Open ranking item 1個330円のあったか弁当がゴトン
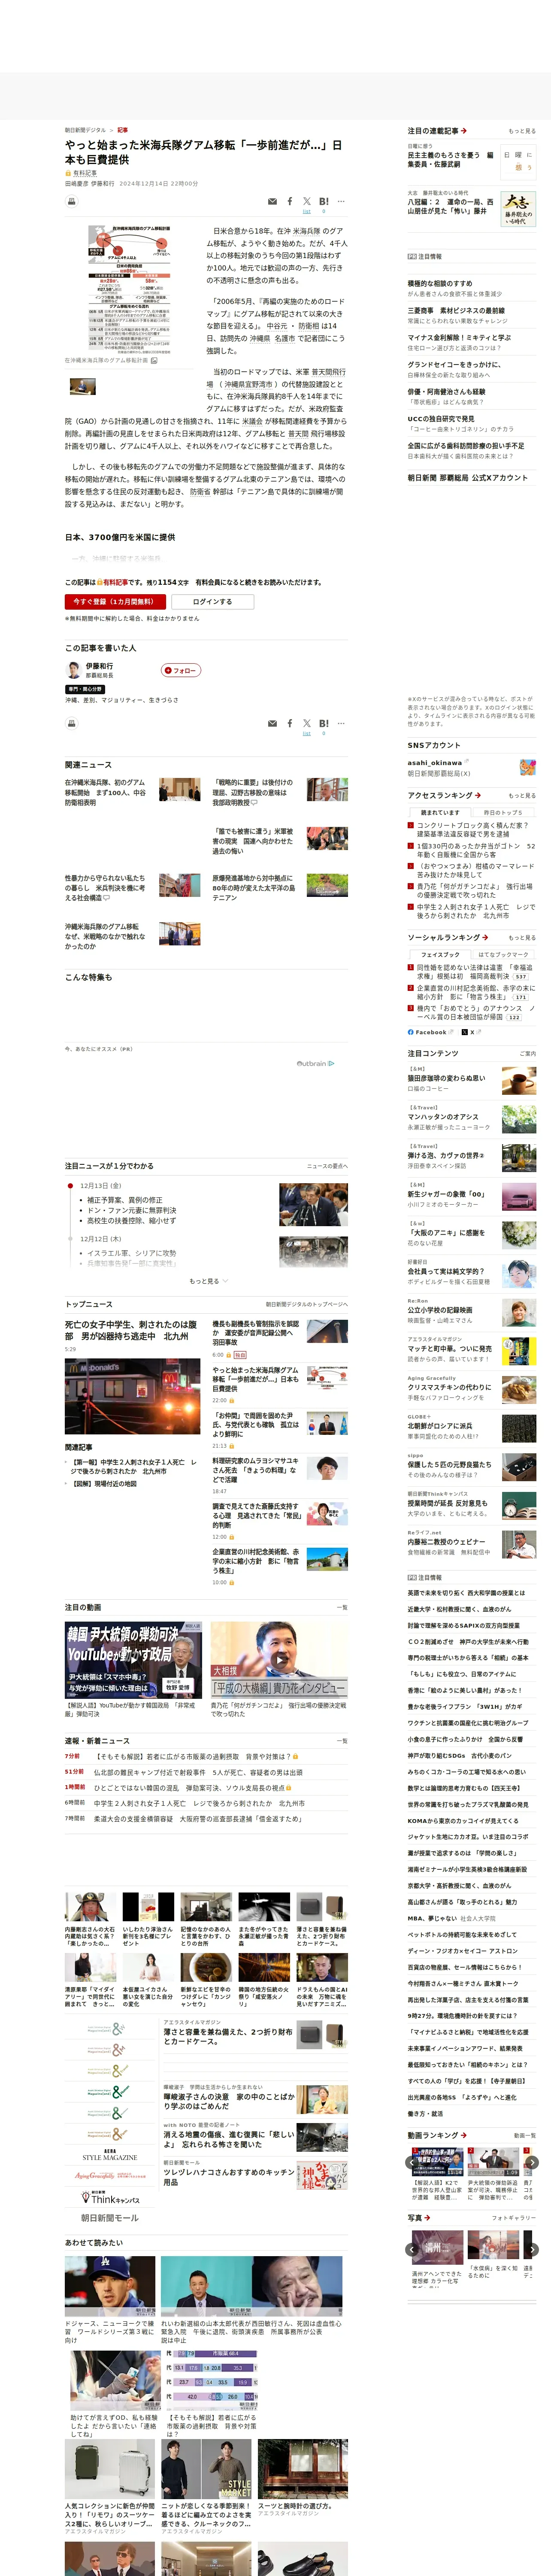 click(475, 850)
